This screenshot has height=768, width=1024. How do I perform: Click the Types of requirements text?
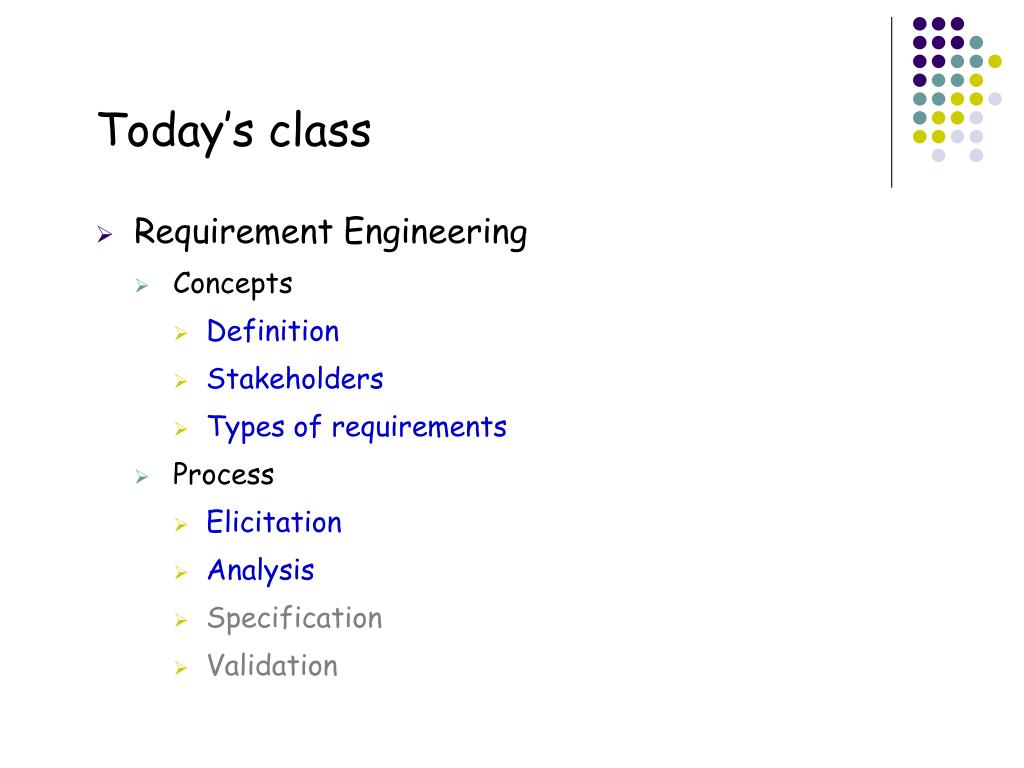(x=357, y=428)
